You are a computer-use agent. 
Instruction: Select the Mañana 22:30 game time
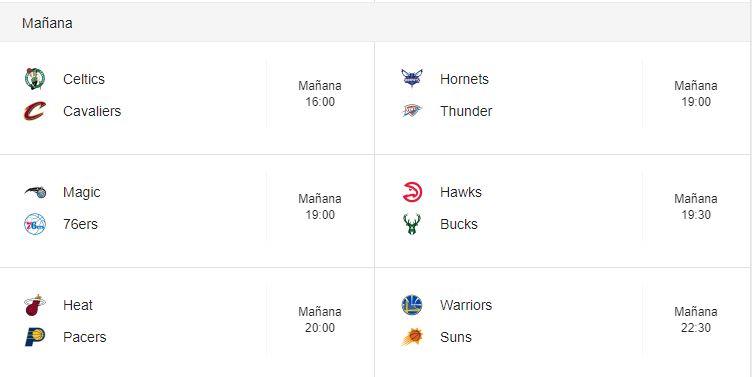tap(696, 319)
